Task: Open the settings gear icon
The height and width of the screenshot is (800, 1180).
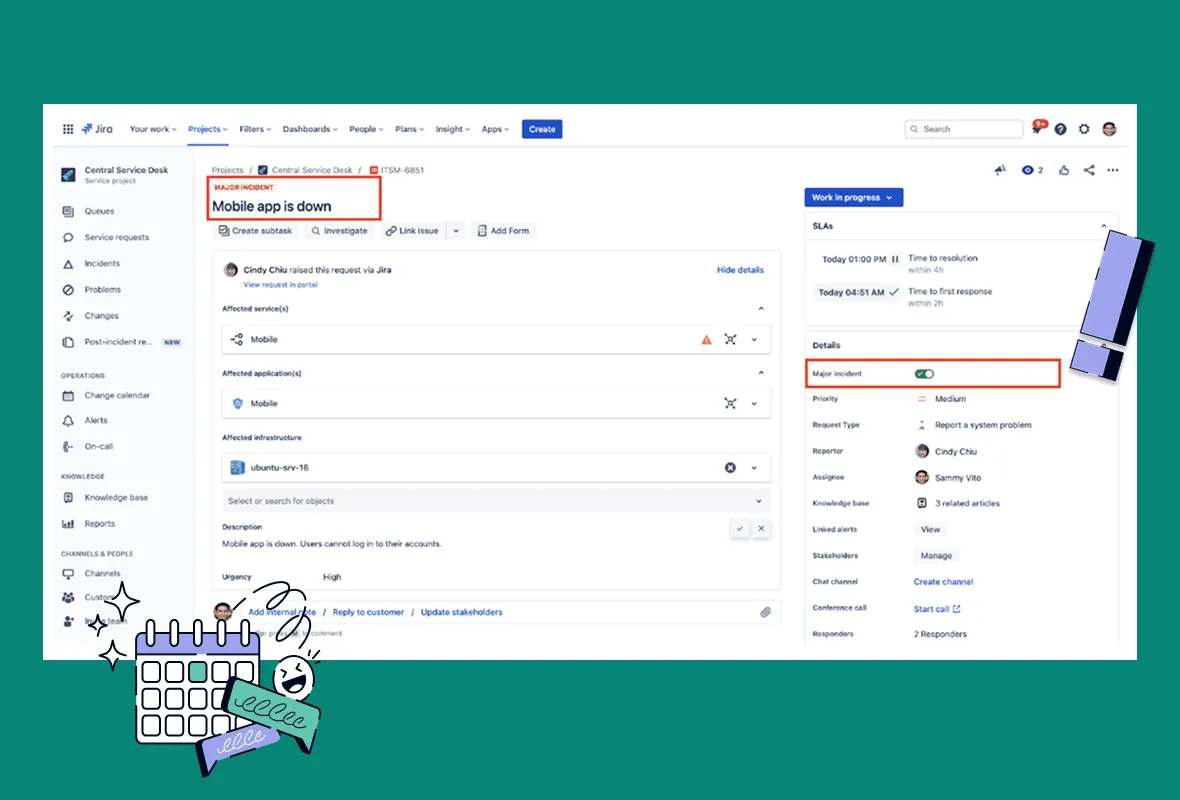Action: tap(1084, 129)
